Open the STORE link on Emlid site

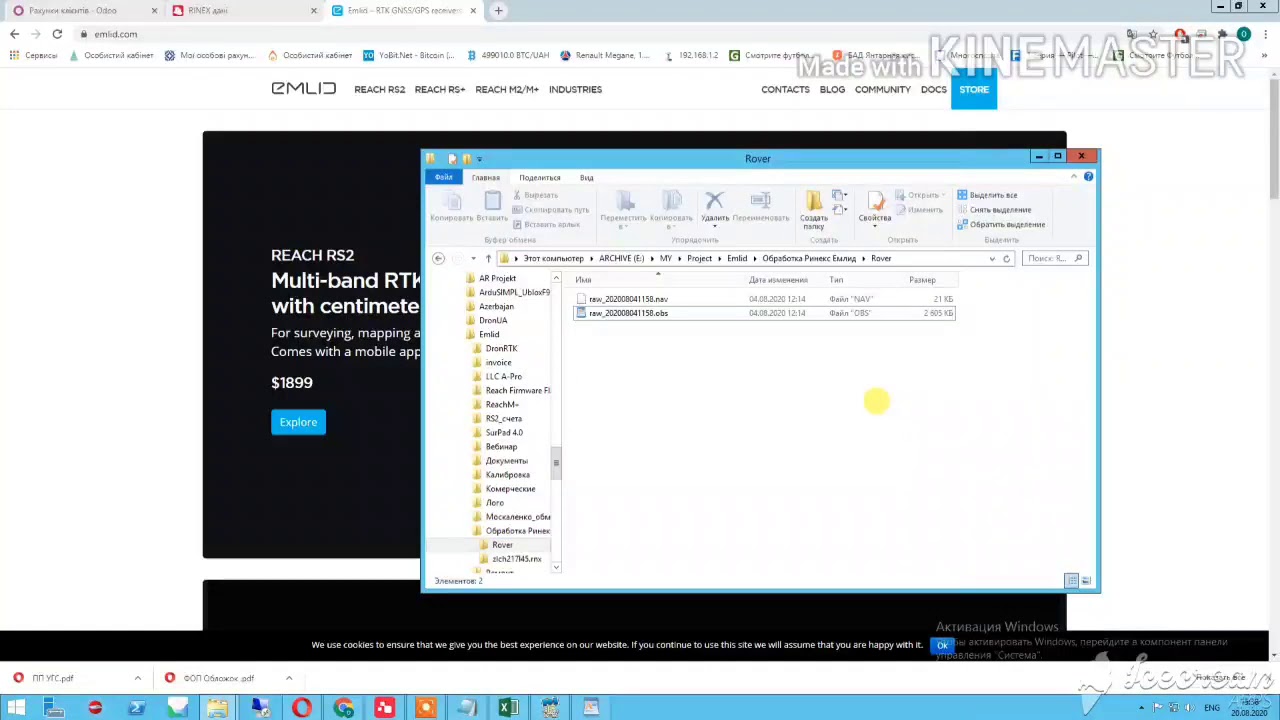(974, 89)
